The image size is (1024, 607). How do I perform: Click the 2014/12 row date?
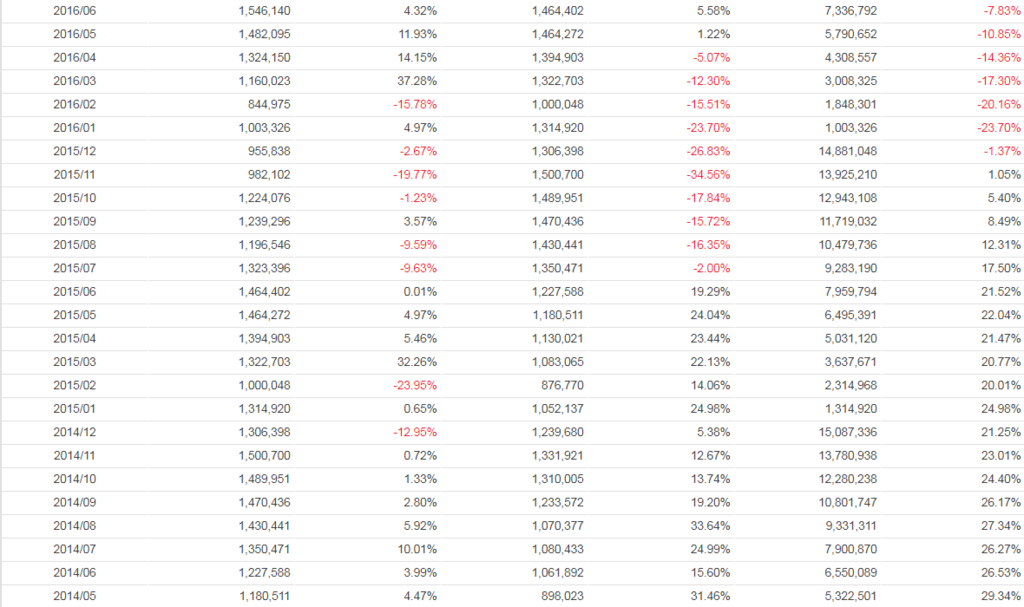coord(75,433)
